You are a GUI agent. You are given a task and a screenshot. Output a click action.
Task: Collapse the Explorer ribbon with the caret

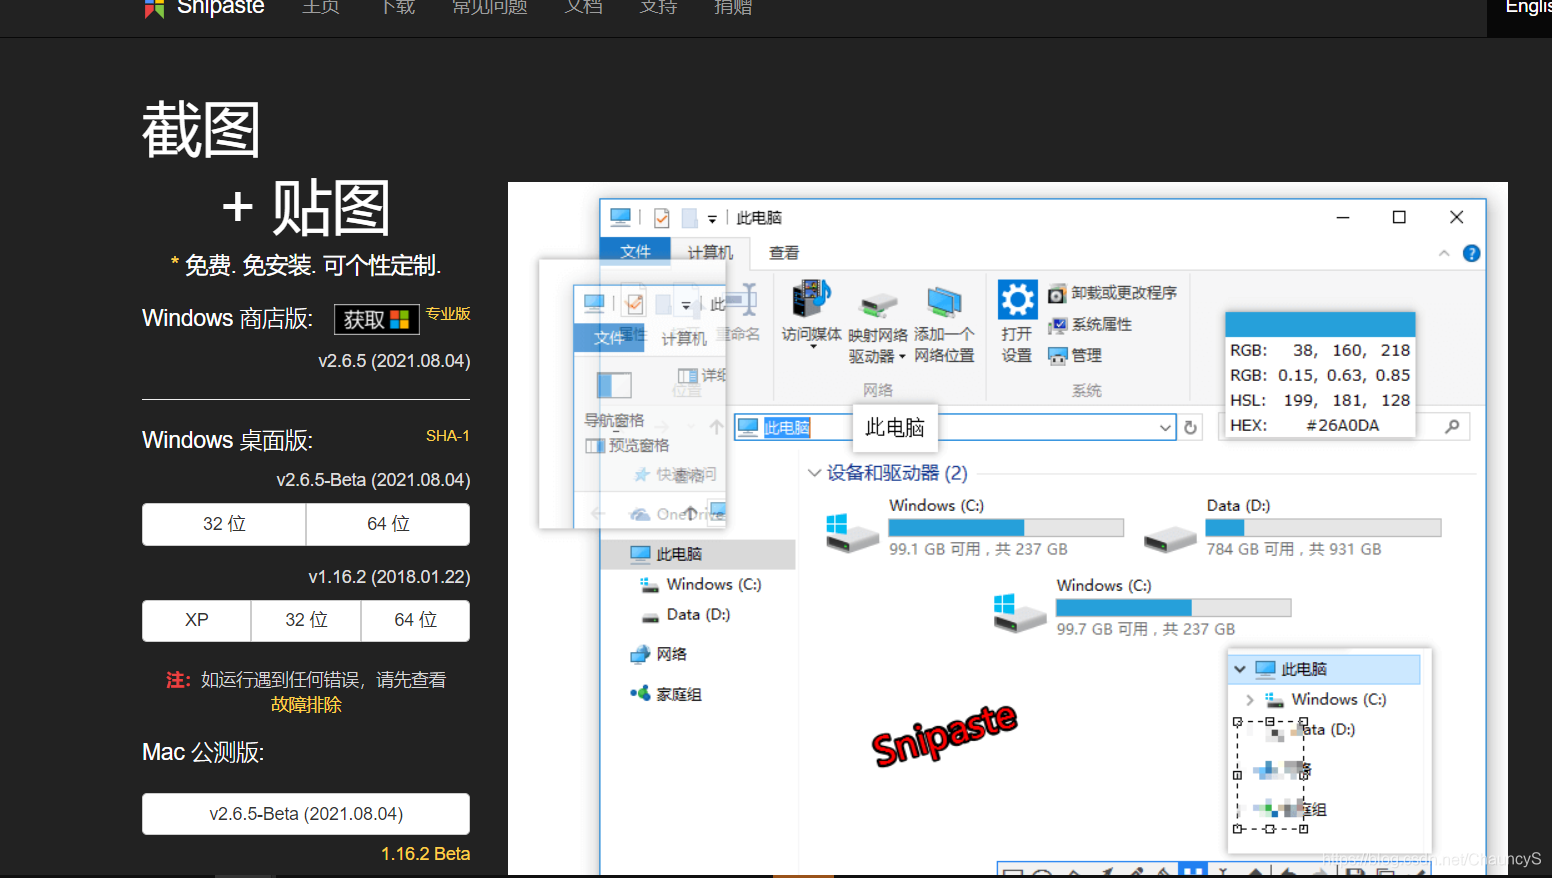pos(1444,253)
